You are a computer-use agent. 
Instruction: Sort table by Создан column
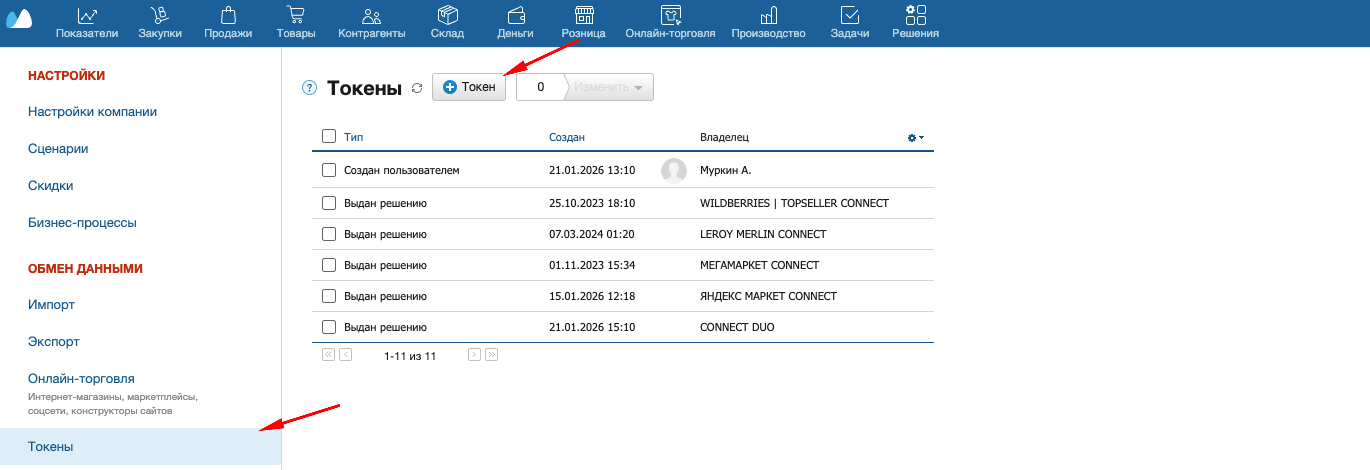567,137
